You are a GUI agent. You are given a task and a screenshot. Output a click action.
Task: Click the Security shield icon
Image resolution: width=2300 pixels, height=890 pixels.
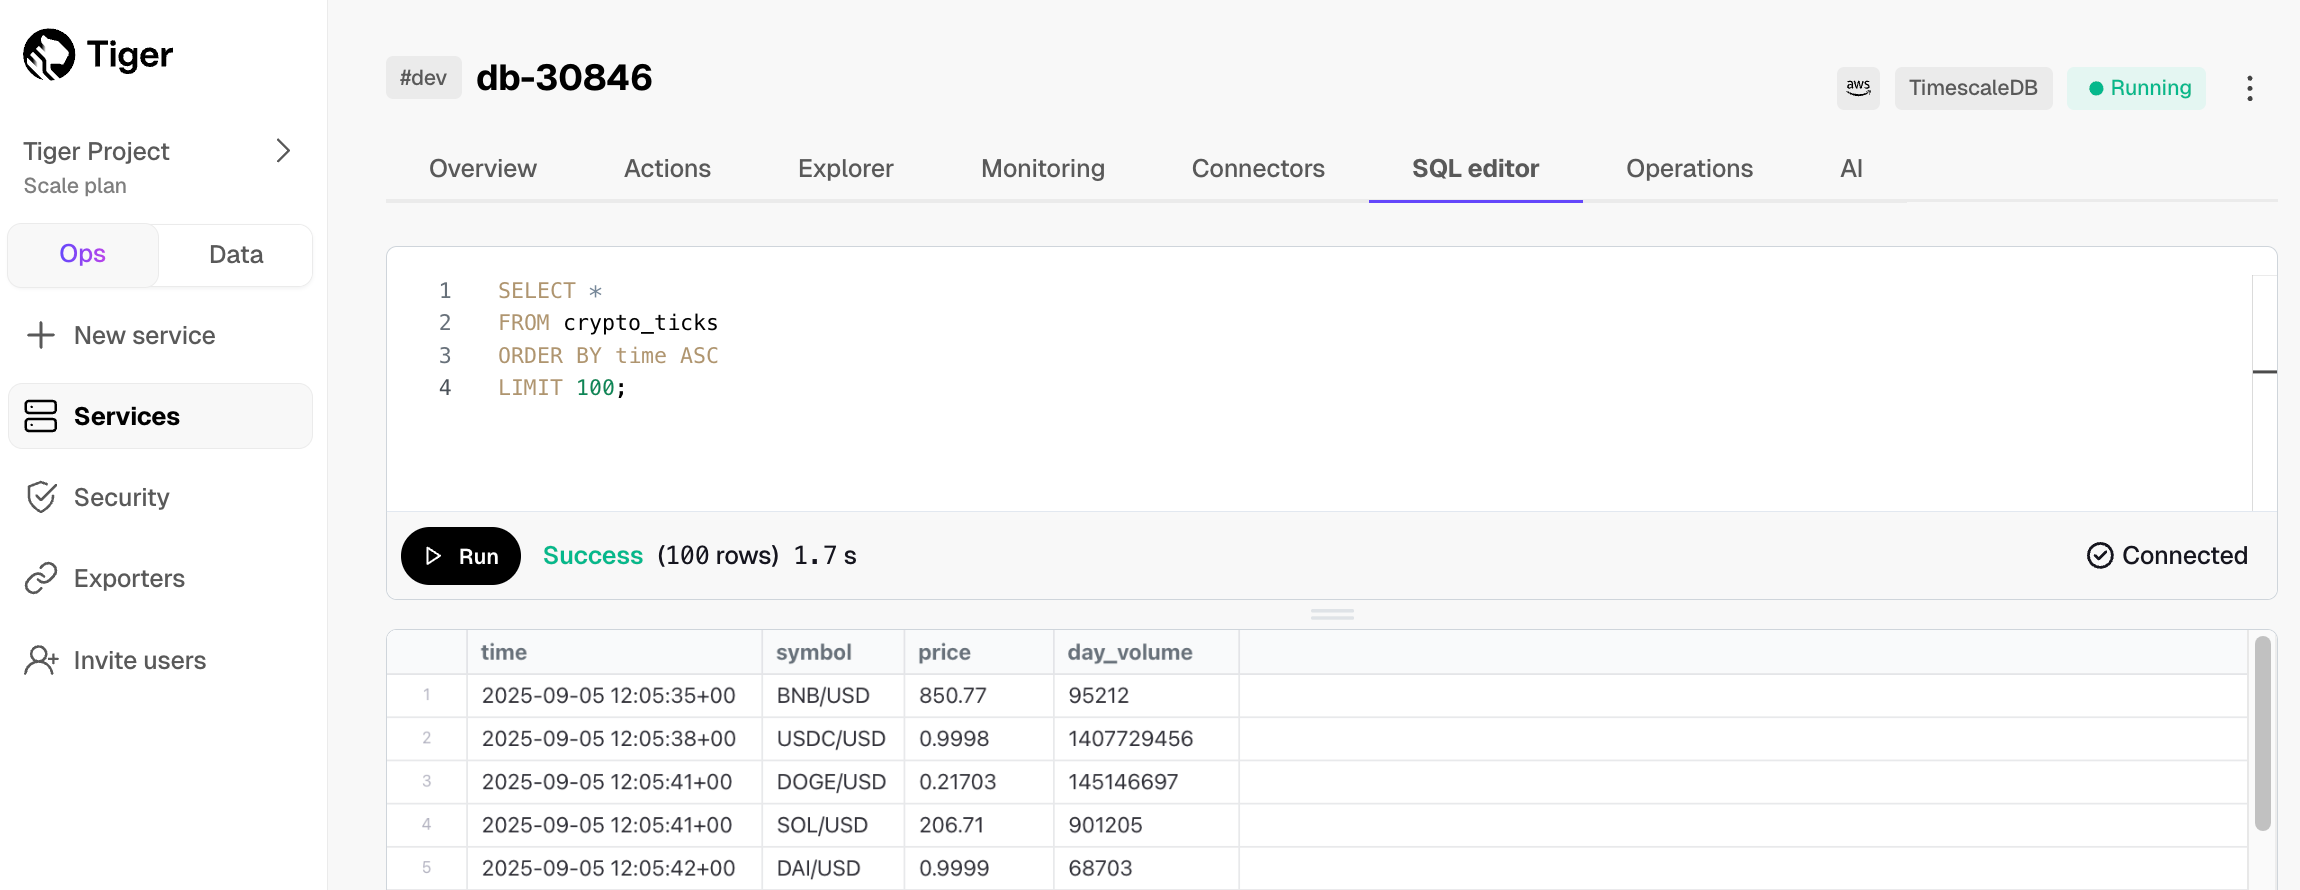tap(41, 497)
